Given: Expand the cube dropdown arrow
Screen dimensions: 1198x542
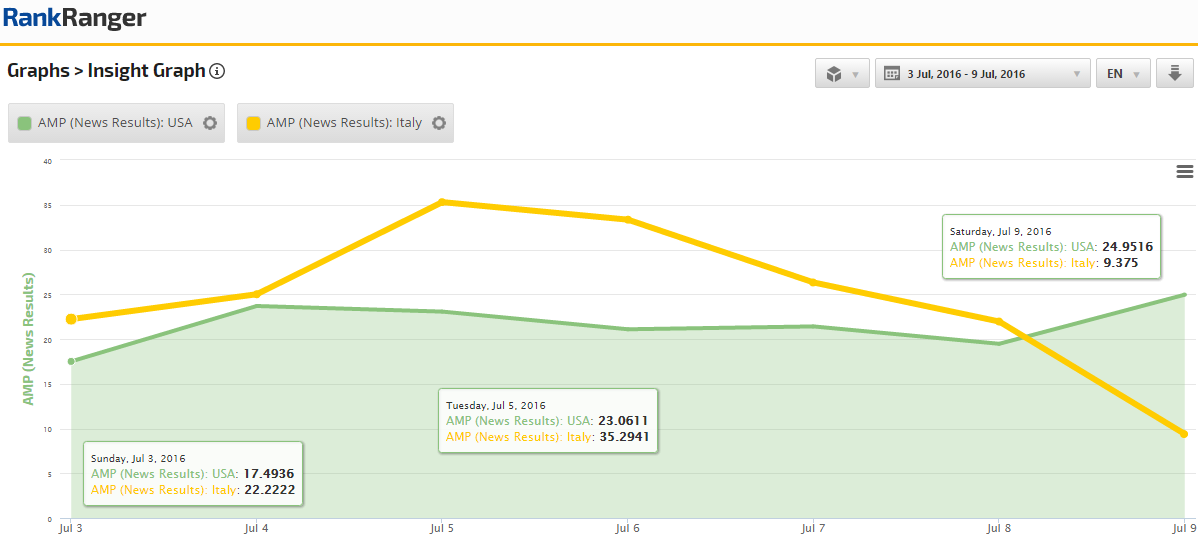Looking at the screenshot, I should pyautogui.click(x=856, y=74).
